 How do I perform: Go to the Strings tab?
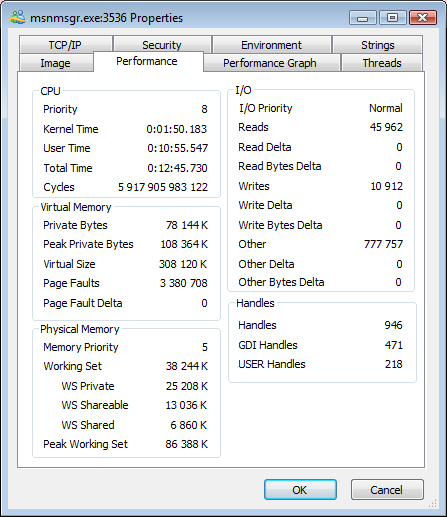(378, 45)
